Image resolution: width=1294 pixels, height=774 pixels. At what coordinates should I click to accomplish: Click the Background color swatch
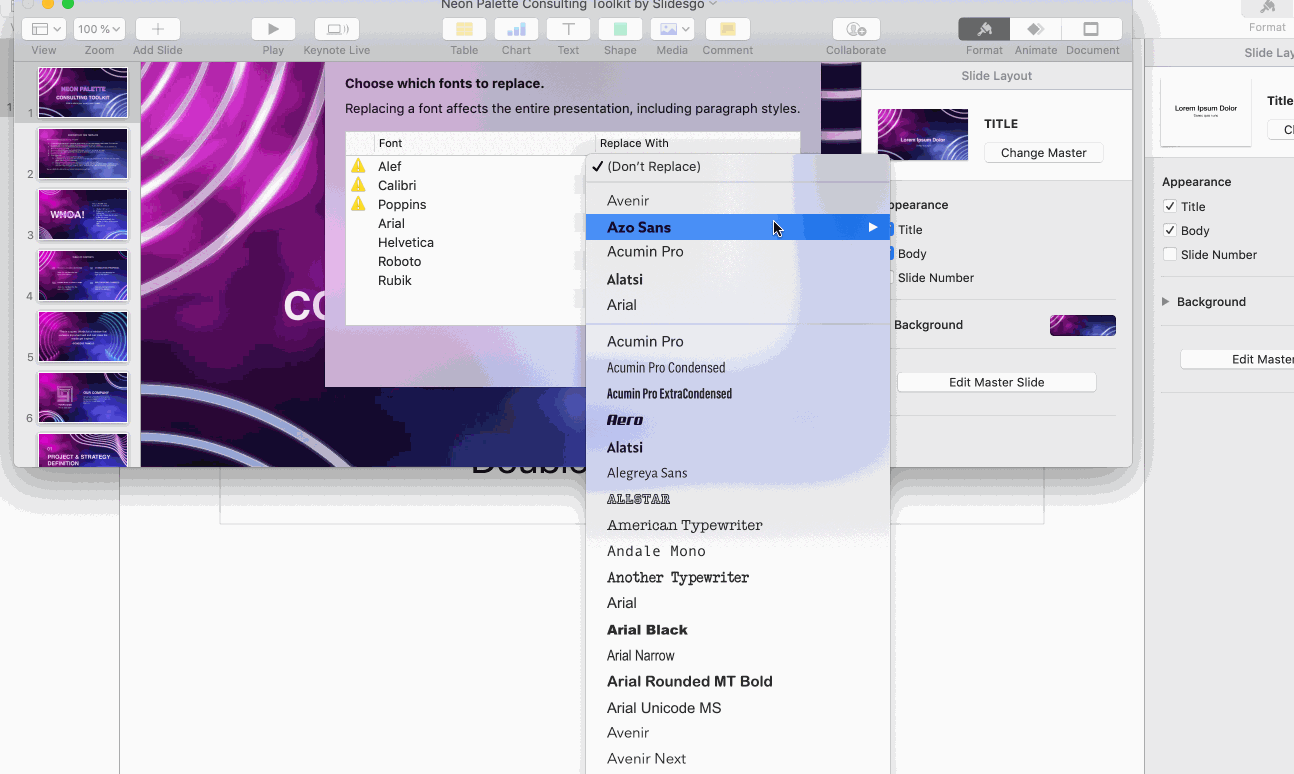coord(1082,325)
